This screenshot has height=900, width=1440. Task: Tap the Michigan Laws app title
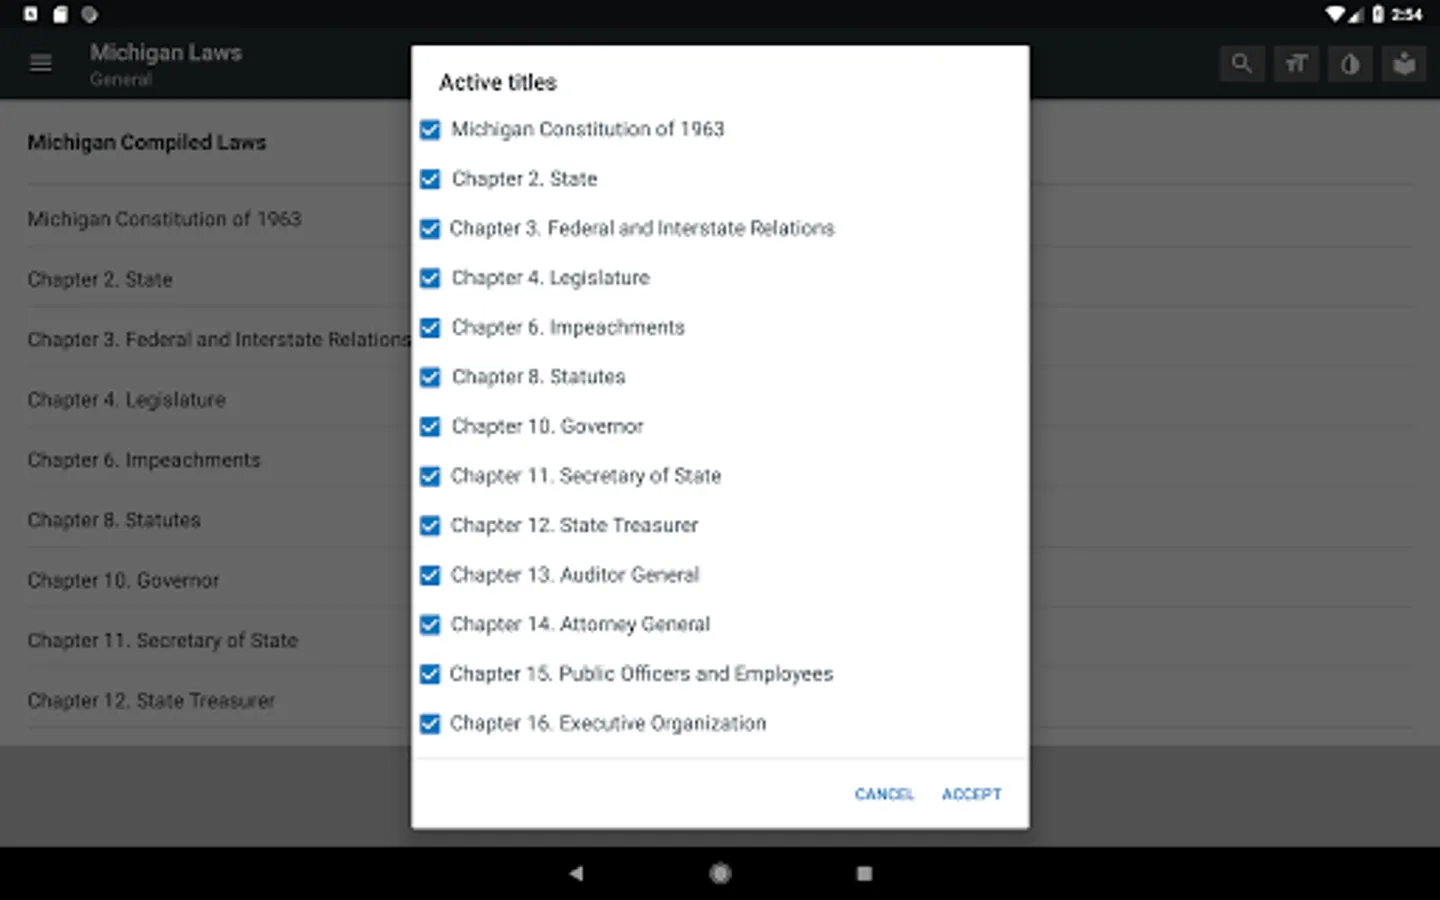pyautogui.click(x=166, y=52)
